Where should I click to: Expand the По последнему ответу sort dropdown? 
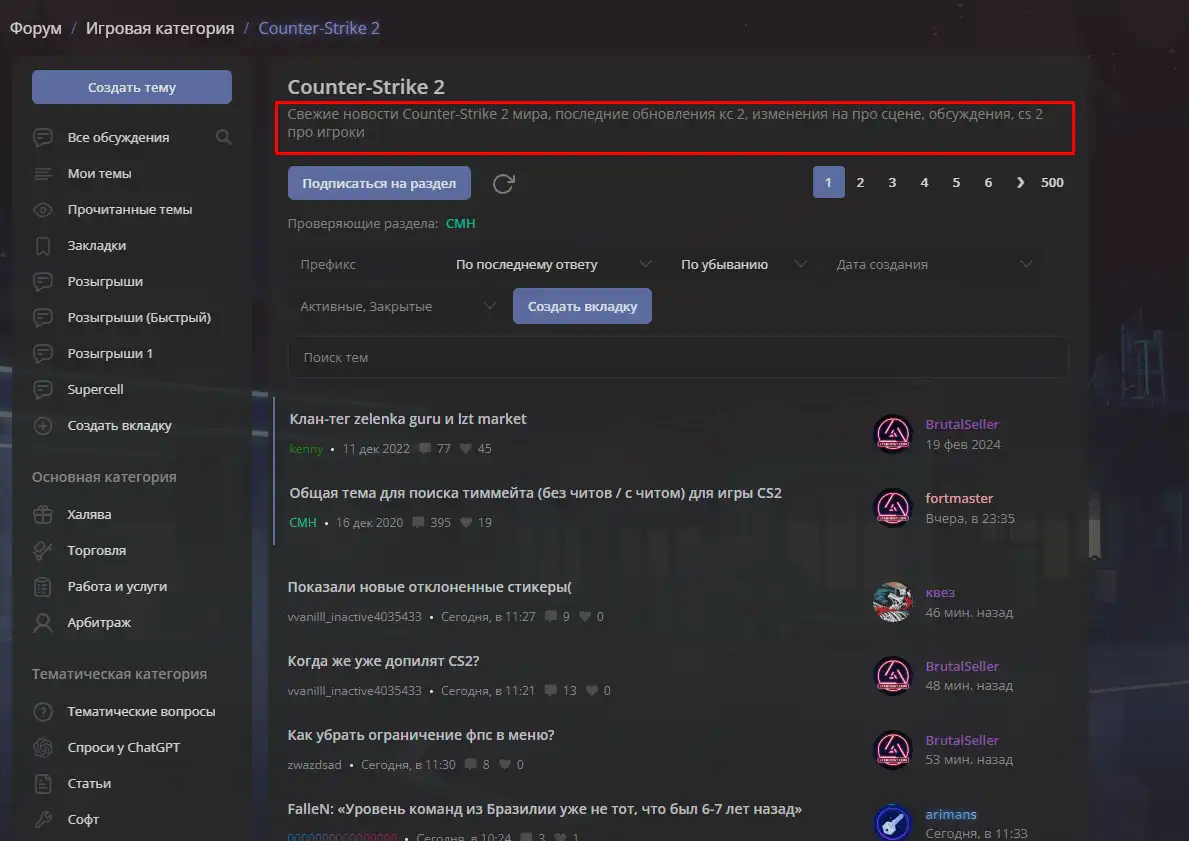554,265
